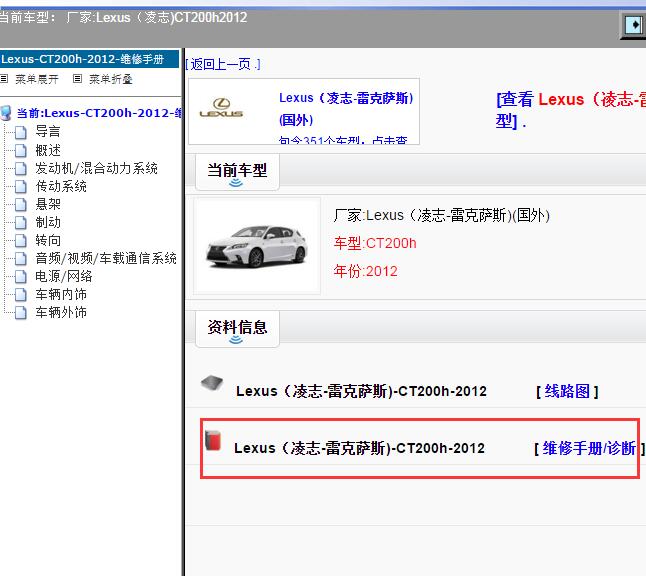This screenshot has width=646, height=576.
Task: Click the page icon beside 概述
Action: 21,150
